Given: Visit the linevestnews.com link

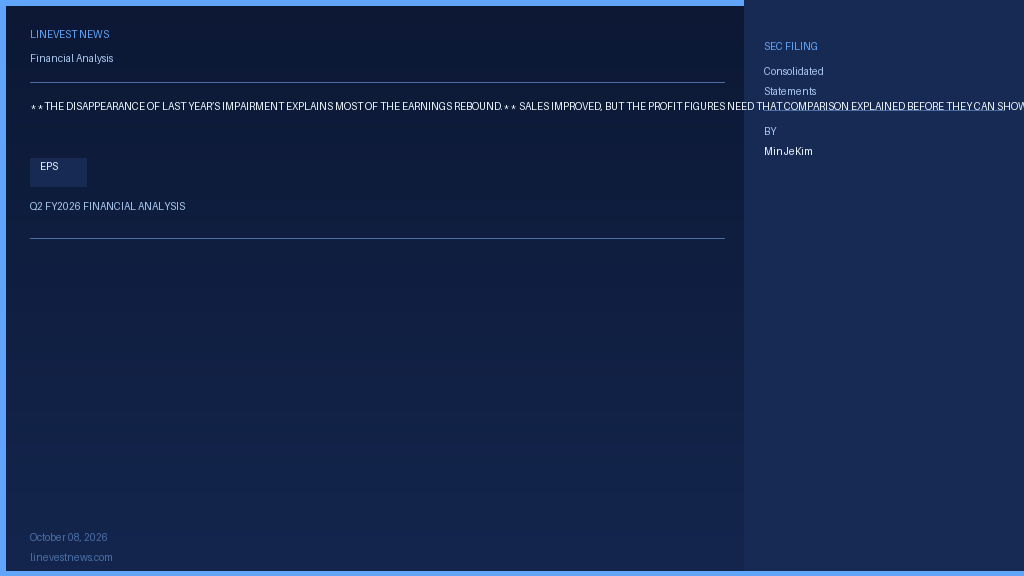Looking at the screenshot, I should click(71, 558).
